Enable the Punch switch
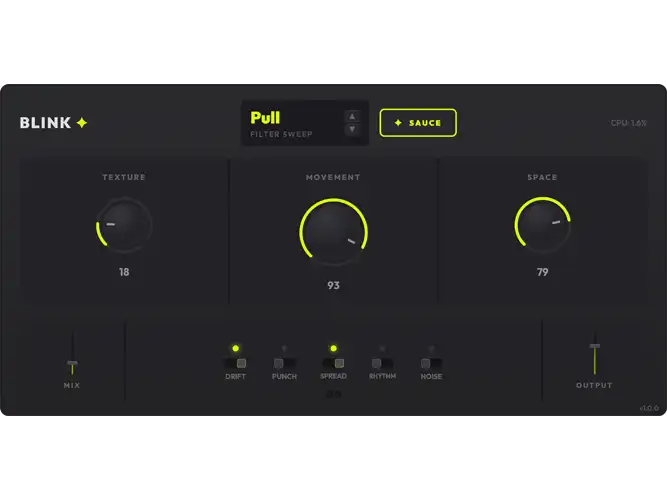 click(284, 363)
